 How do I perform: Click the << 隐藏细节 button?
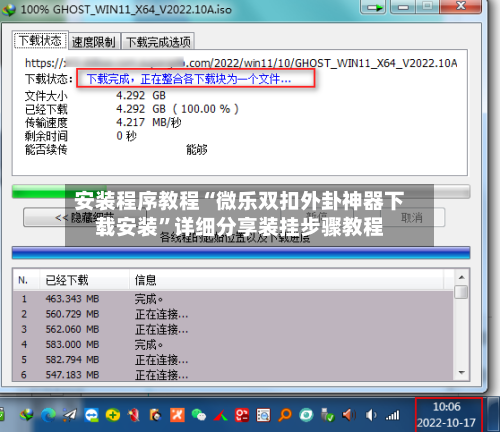point(85,218)
